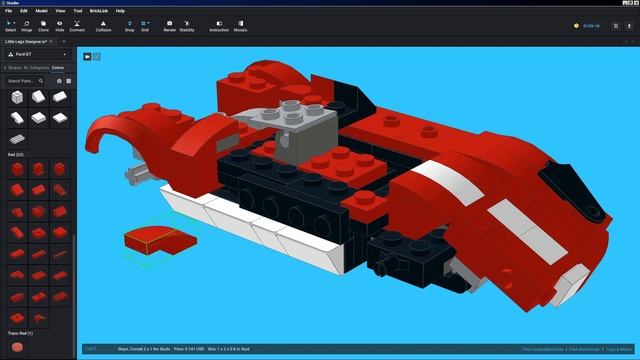Screen dimensions: 640x360
Task: Pick the first red brick under Red (23)
Action: [17, 169]
